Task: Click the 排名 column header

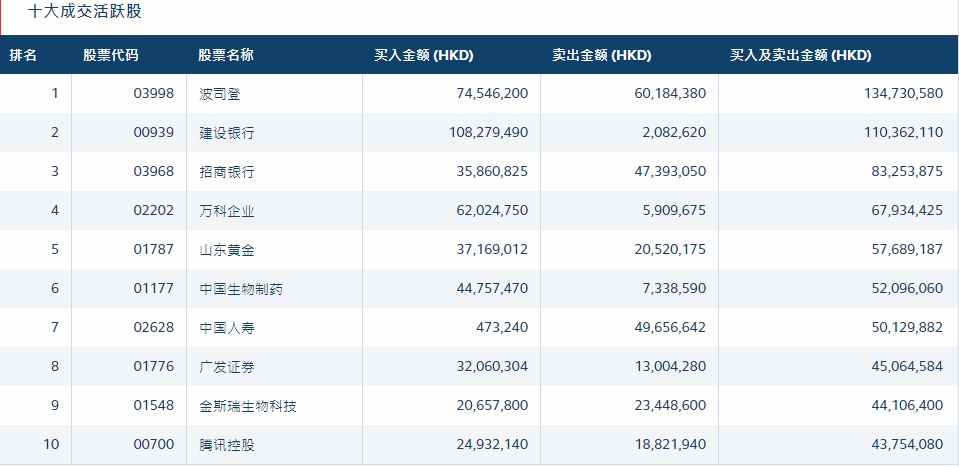Action: [x=23, y=55]
